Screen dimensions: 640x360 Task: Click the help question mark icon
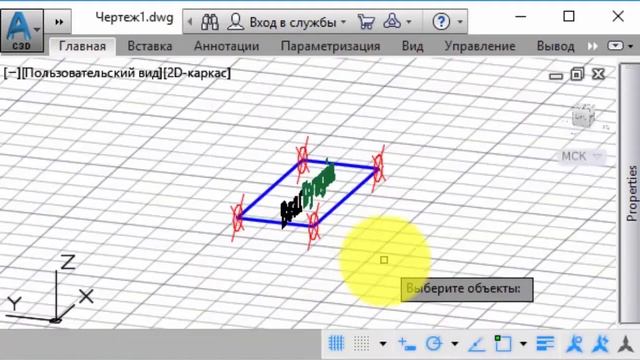[x=441, y=22]
